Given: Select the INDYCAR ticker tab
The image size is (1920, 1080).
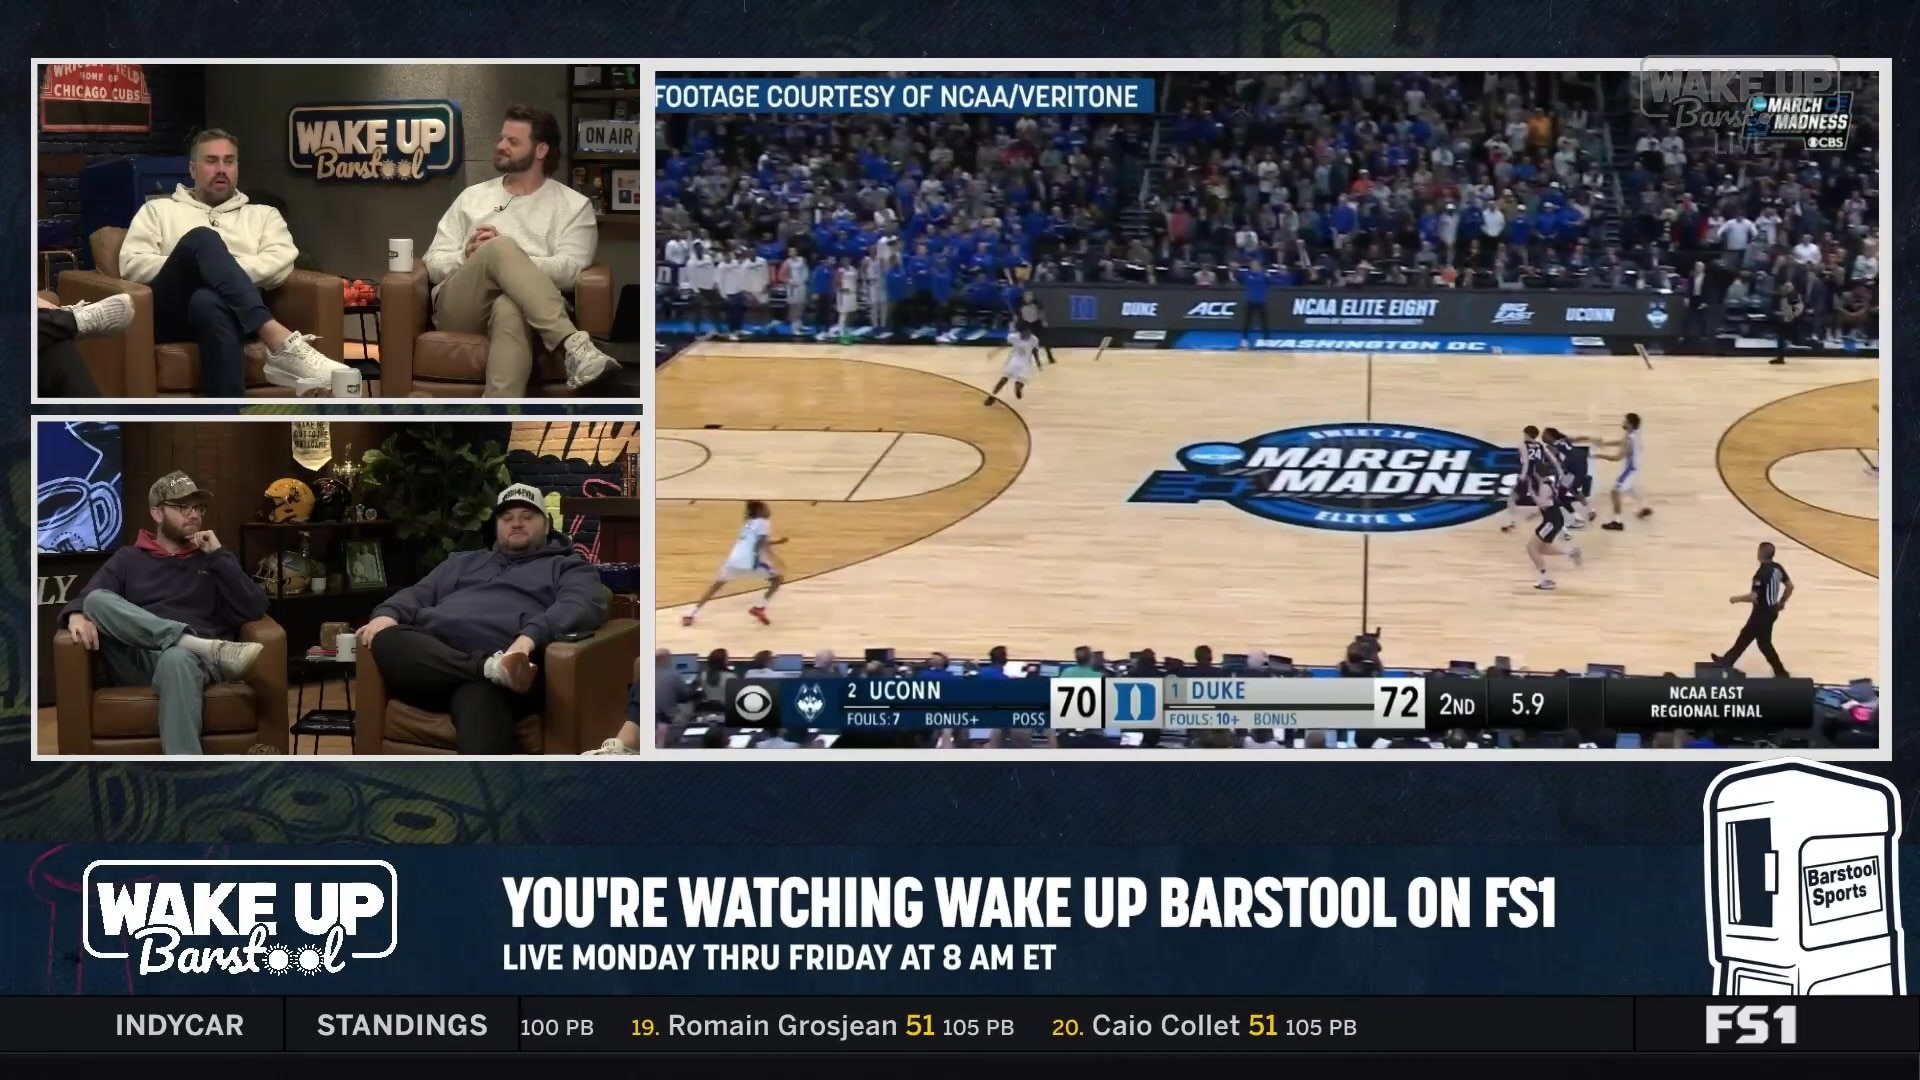Looking at the screenshot, I should (x=179, y=1025).
